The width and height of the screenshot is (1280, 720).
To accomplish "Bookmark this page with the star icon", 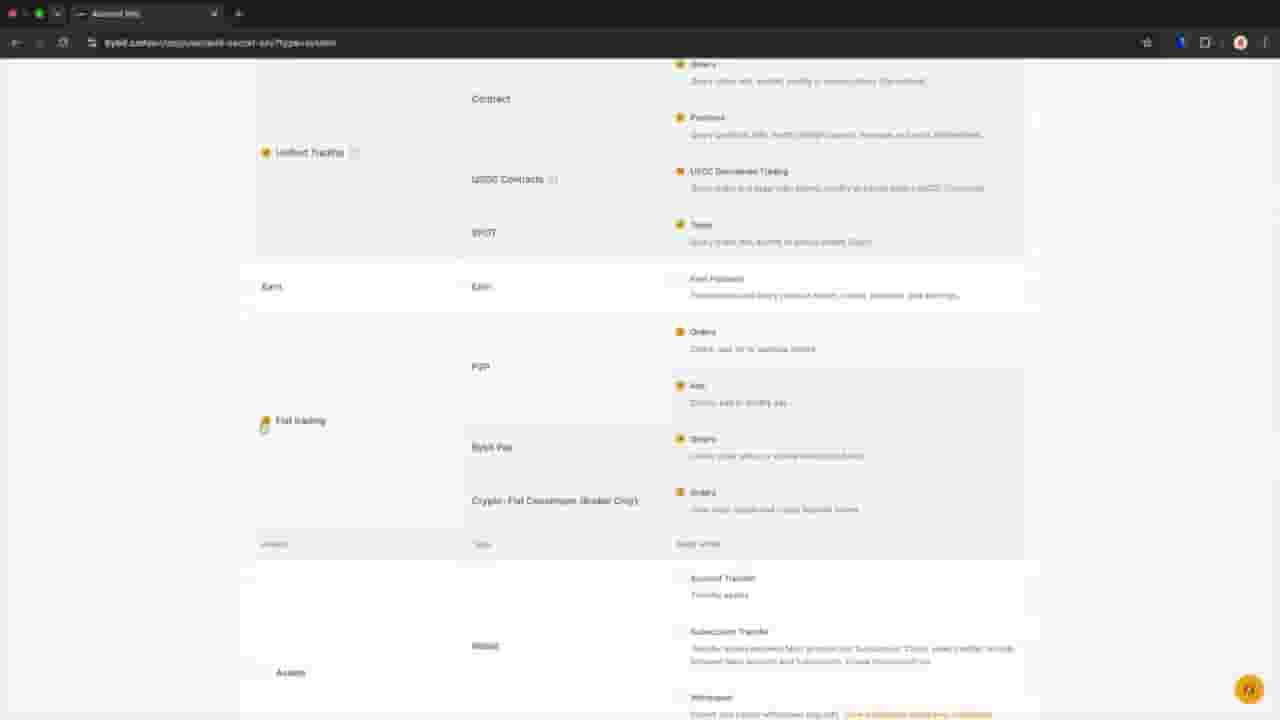I will 1147,43.
